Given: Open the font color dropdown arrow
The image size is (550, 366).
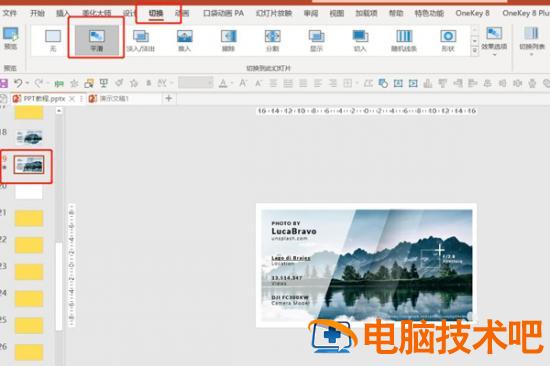Looking at the screenshot, I should pyautogui.click(x=232, y=84).
